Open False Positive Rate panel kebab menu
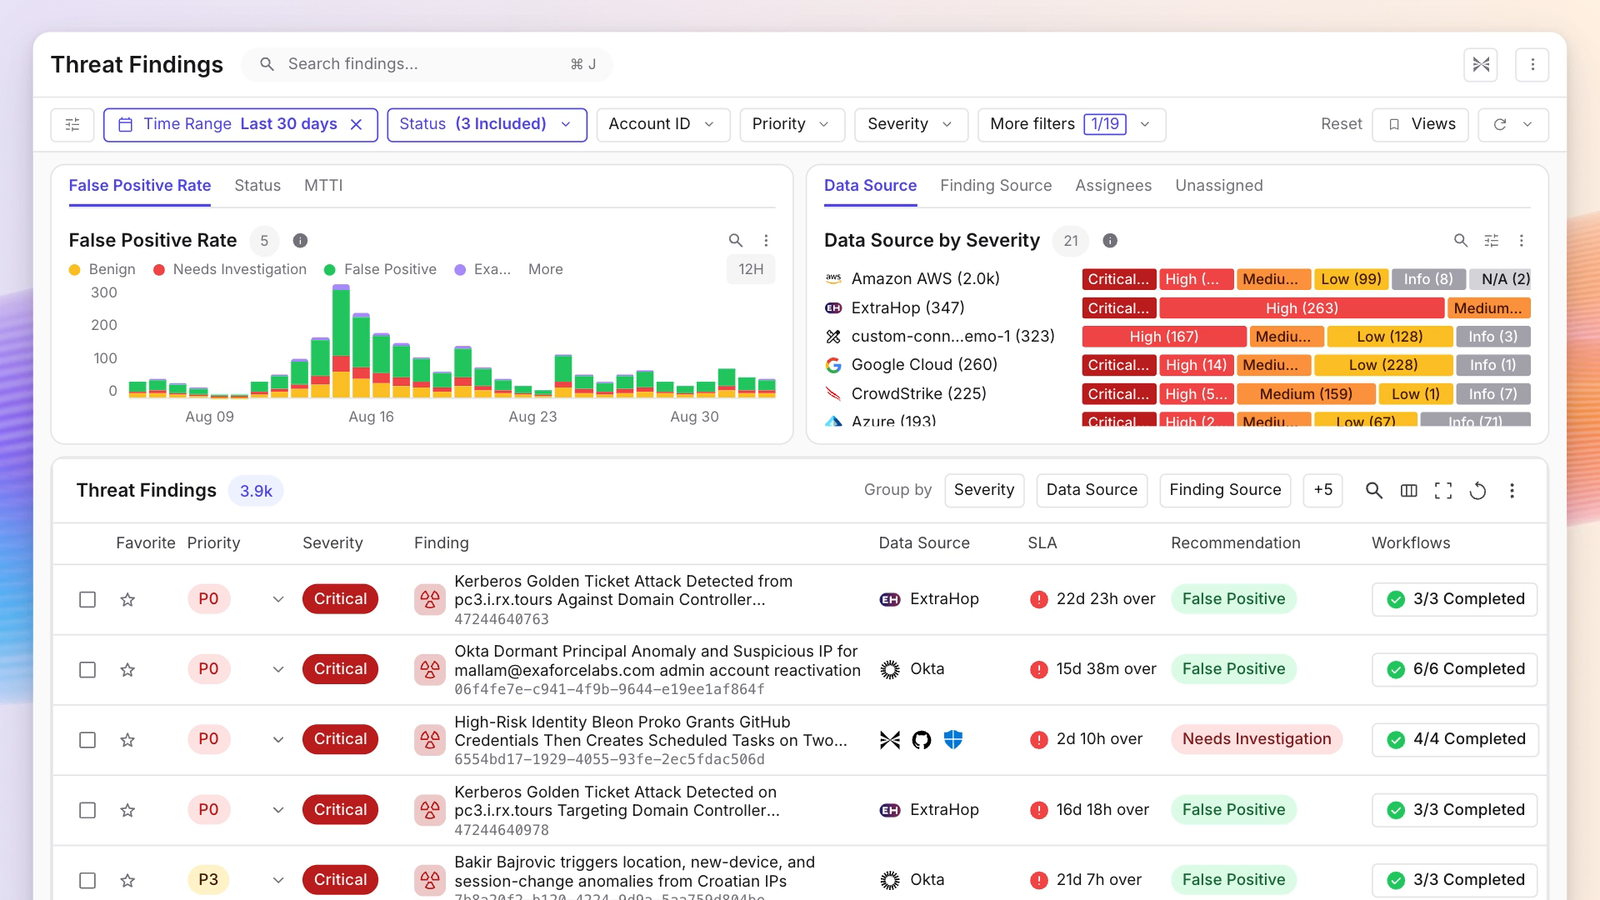The image size is (1600, 900). click(766, 241)
